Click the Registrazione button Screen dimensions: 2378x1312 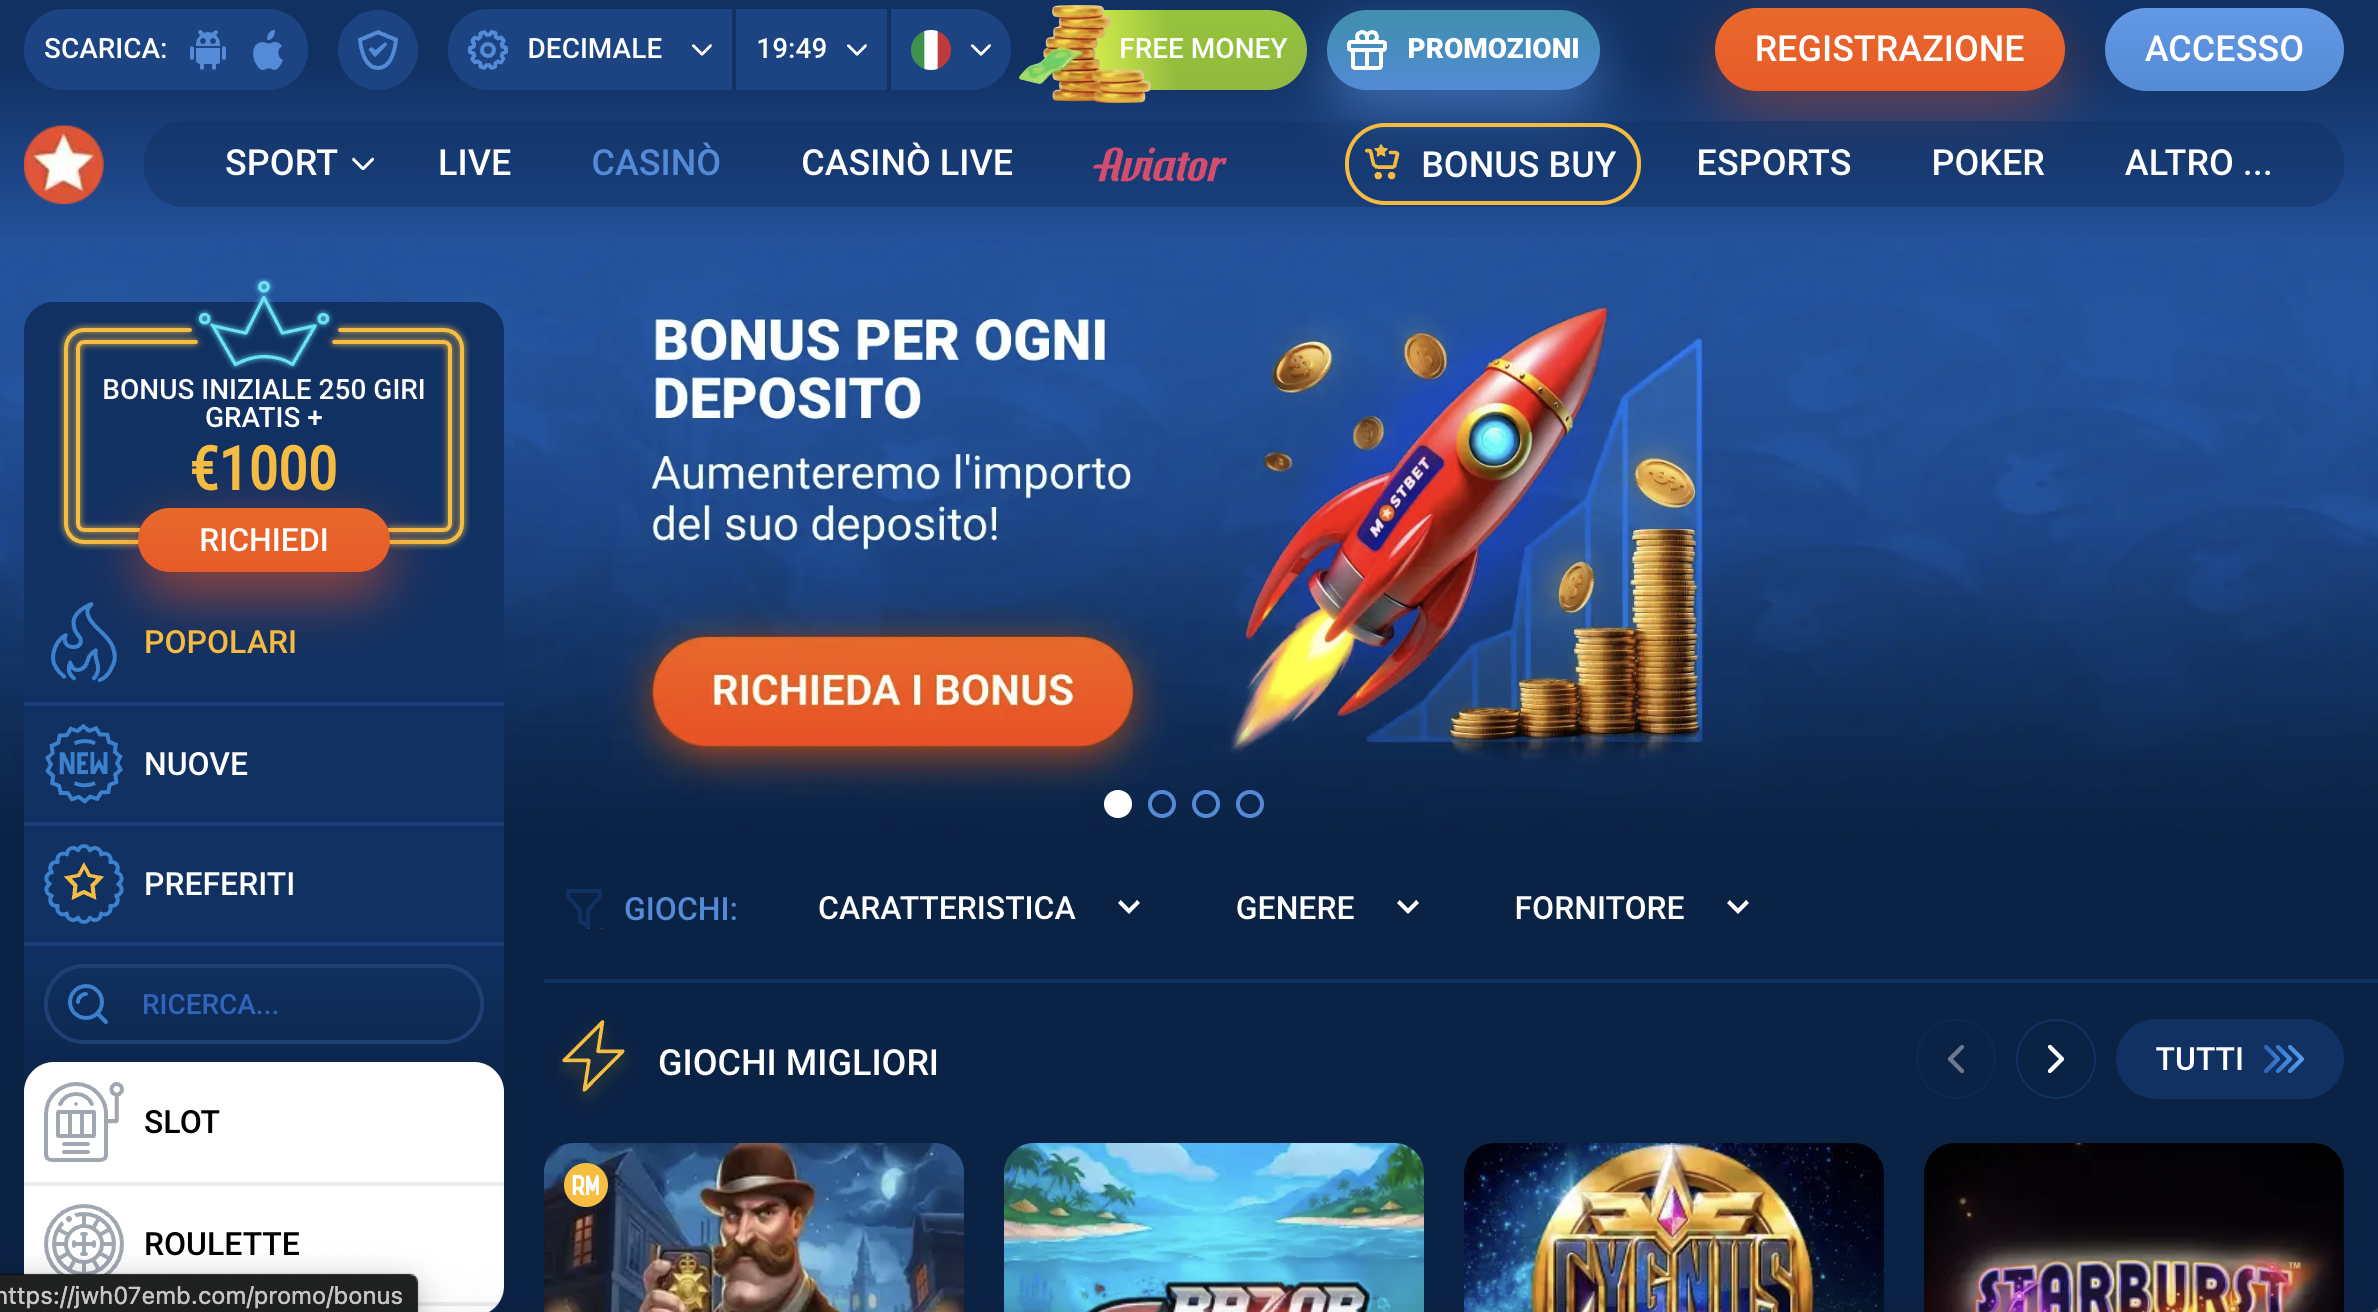(x=1889, y=49)
